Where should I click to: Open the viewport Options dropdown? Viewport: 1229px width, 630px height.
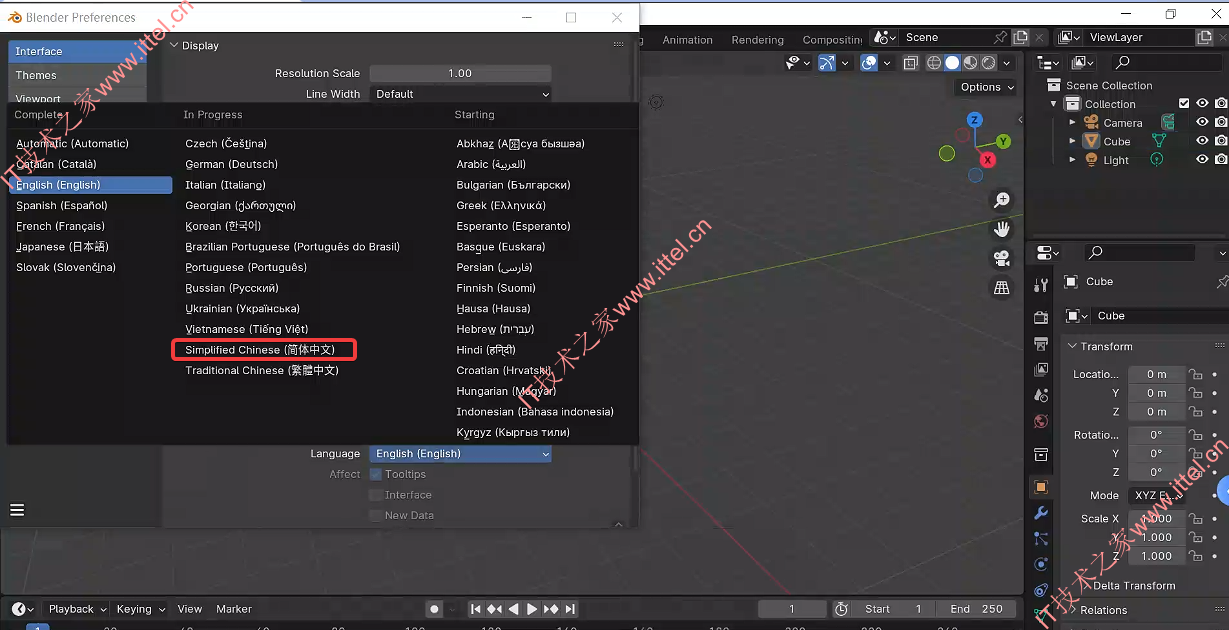(986, 87)
